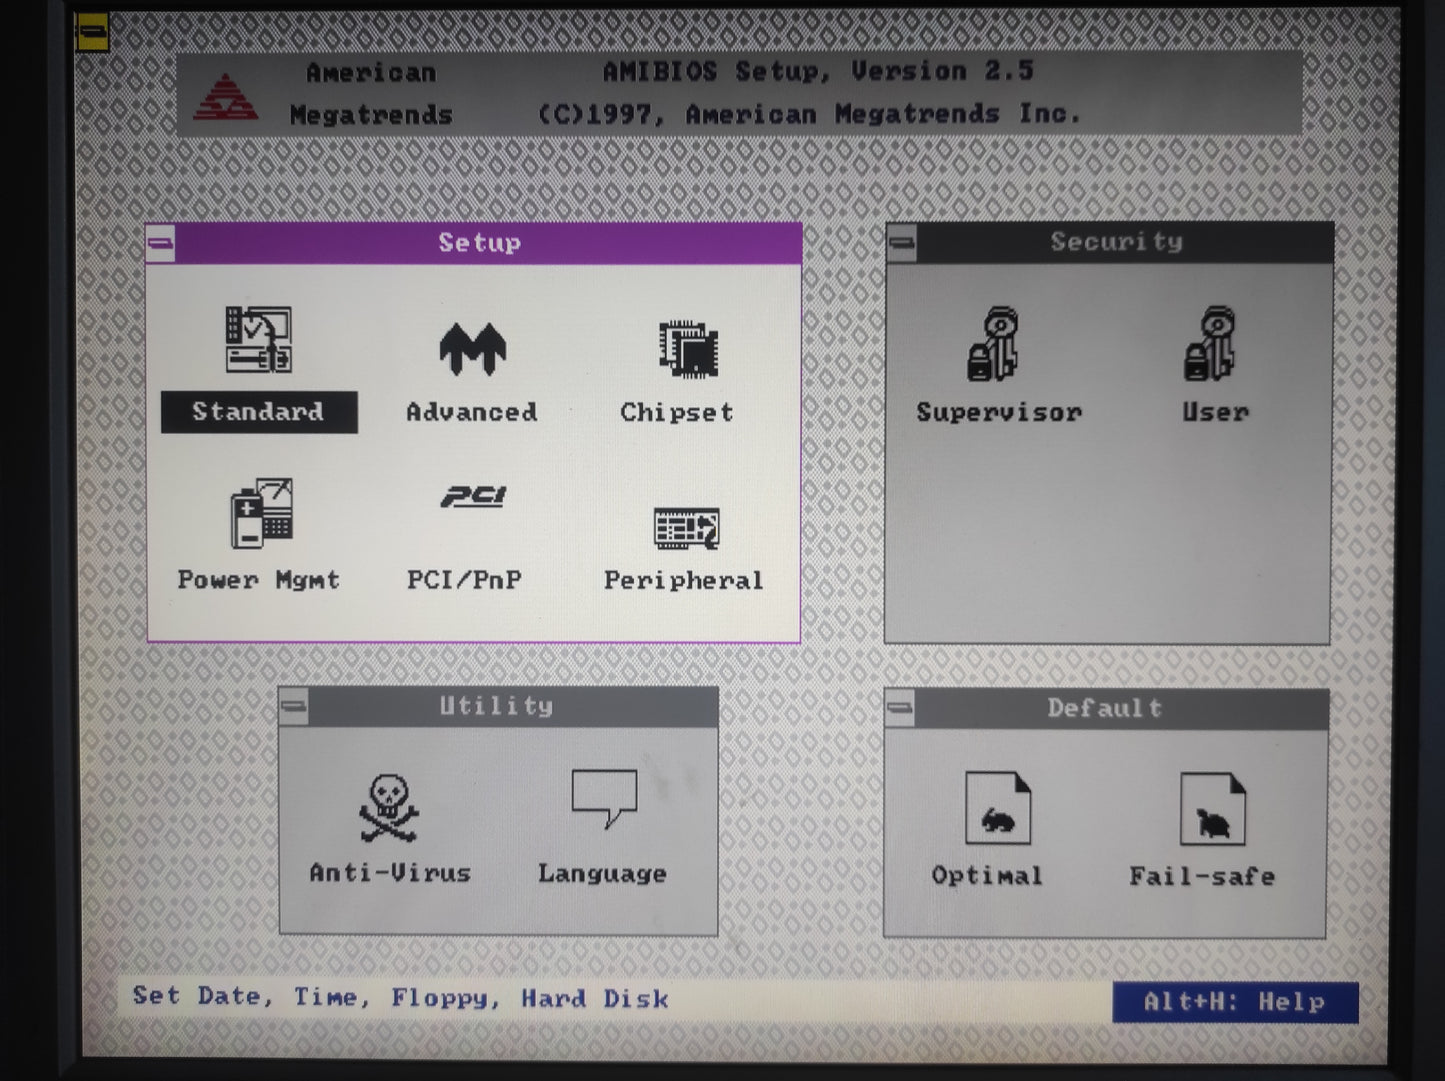Click the Alt+H: Help button
Screen dimensions: 1445x1081
[x=1234, y=1002]
